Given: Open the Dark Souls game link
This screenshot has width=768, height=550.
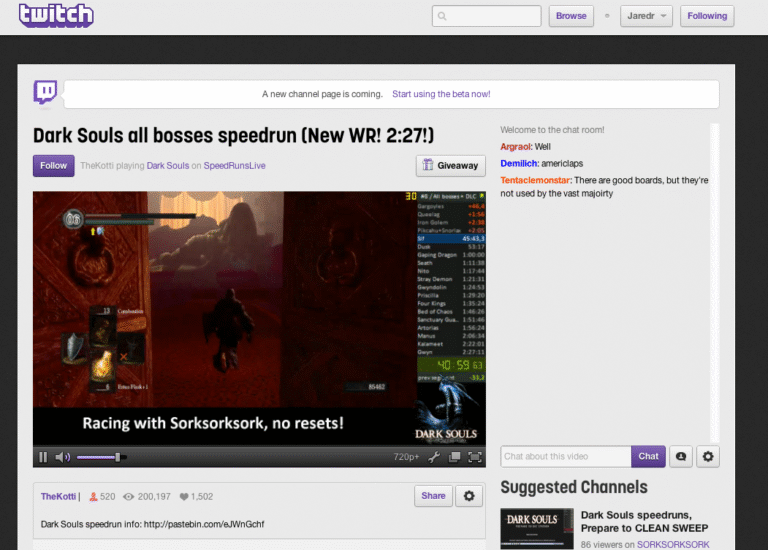Looking at the screenshot, I should click(x=168, y=166).
